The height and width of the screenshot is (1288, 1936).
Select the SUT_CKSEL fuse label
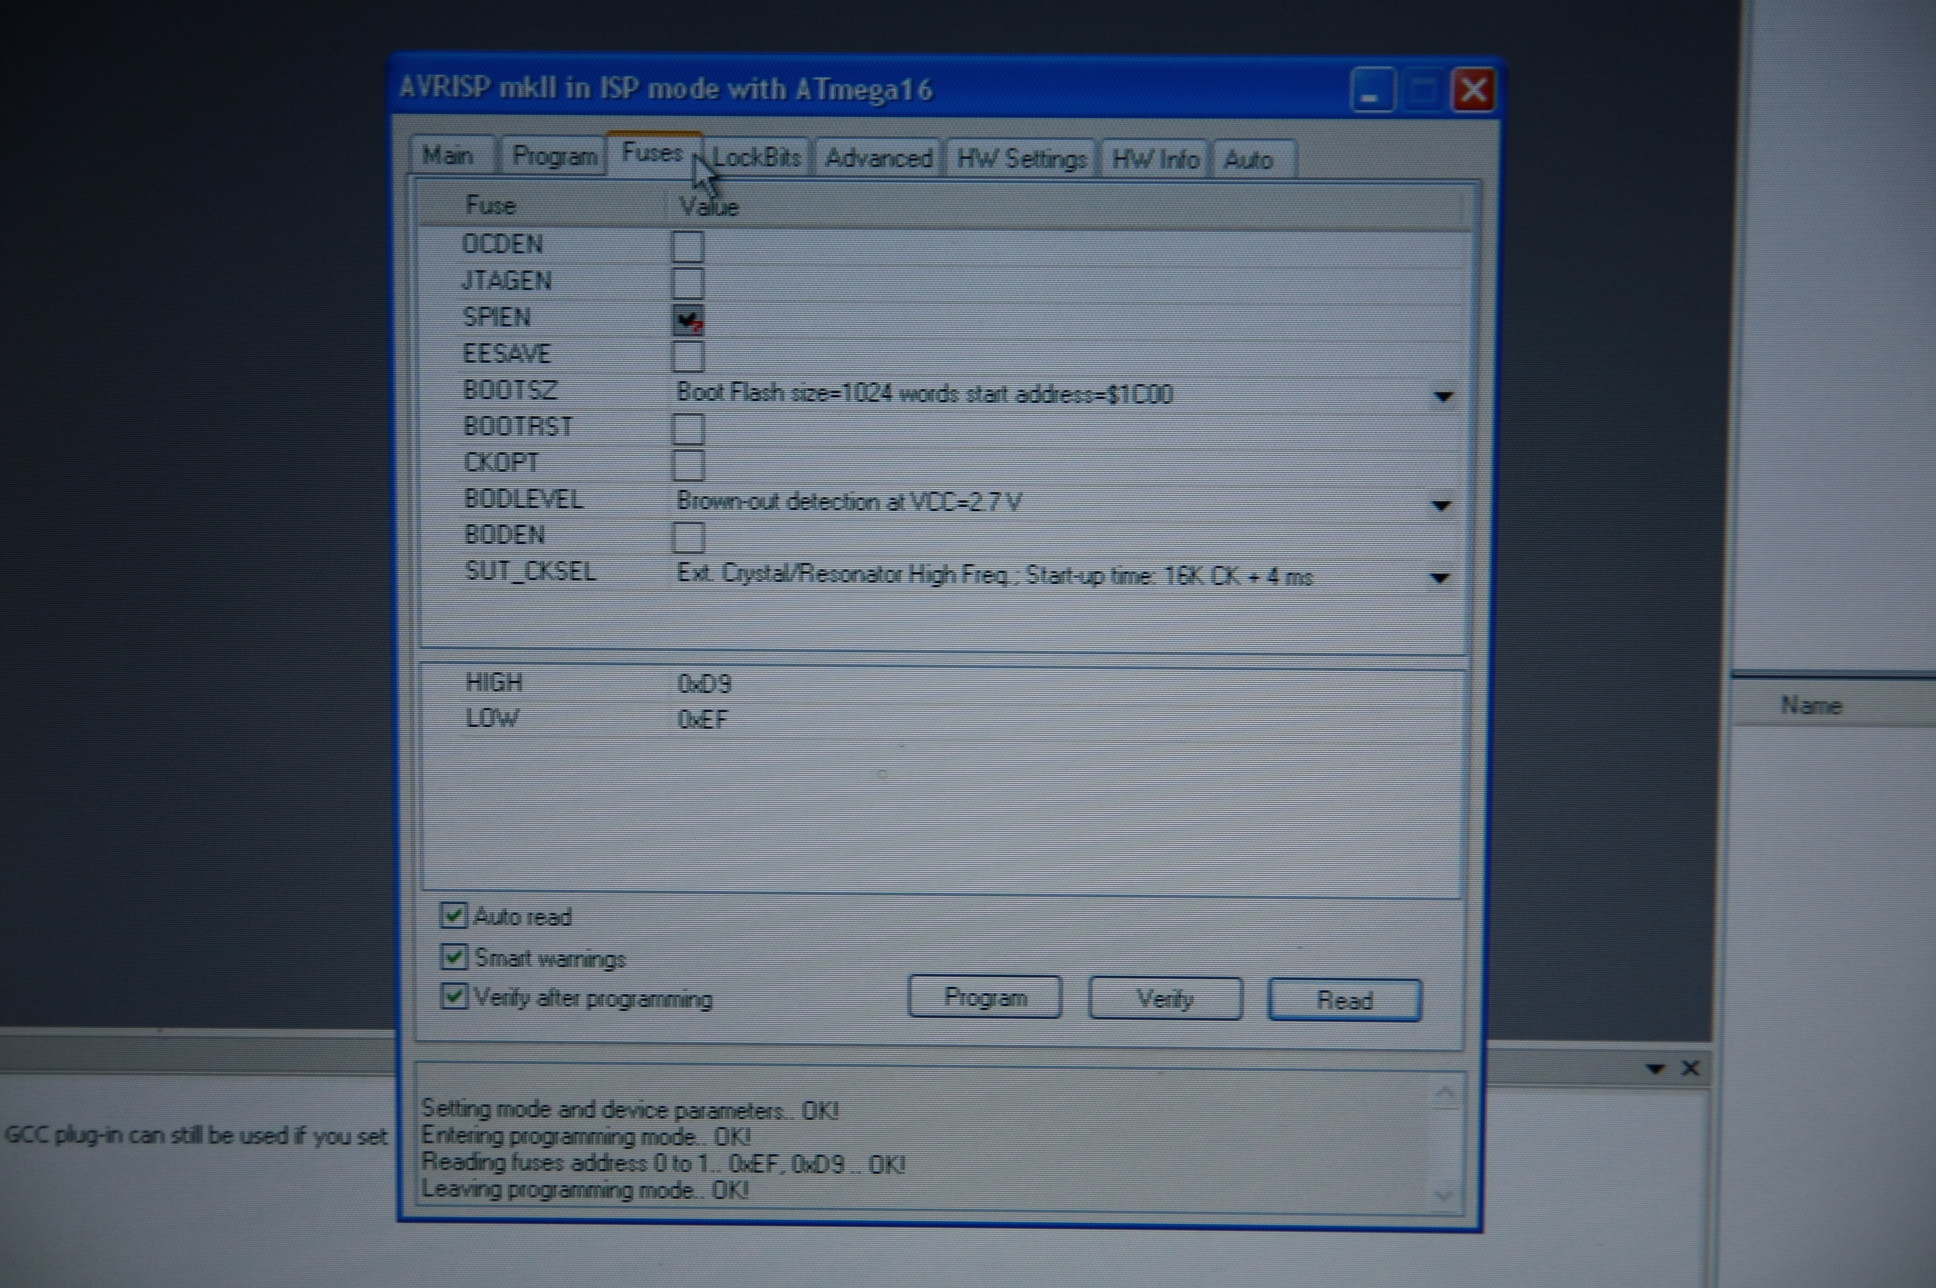[530, 571]
